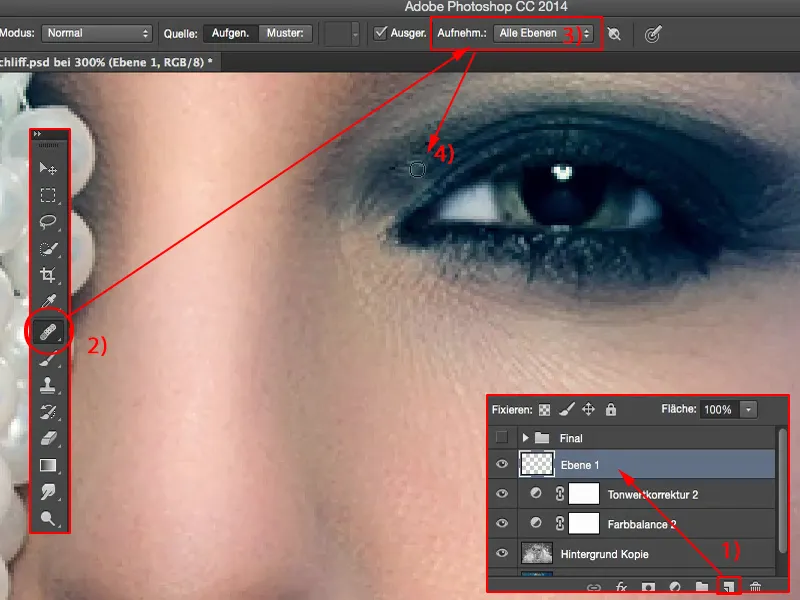Select the Eraser tool

48,438
